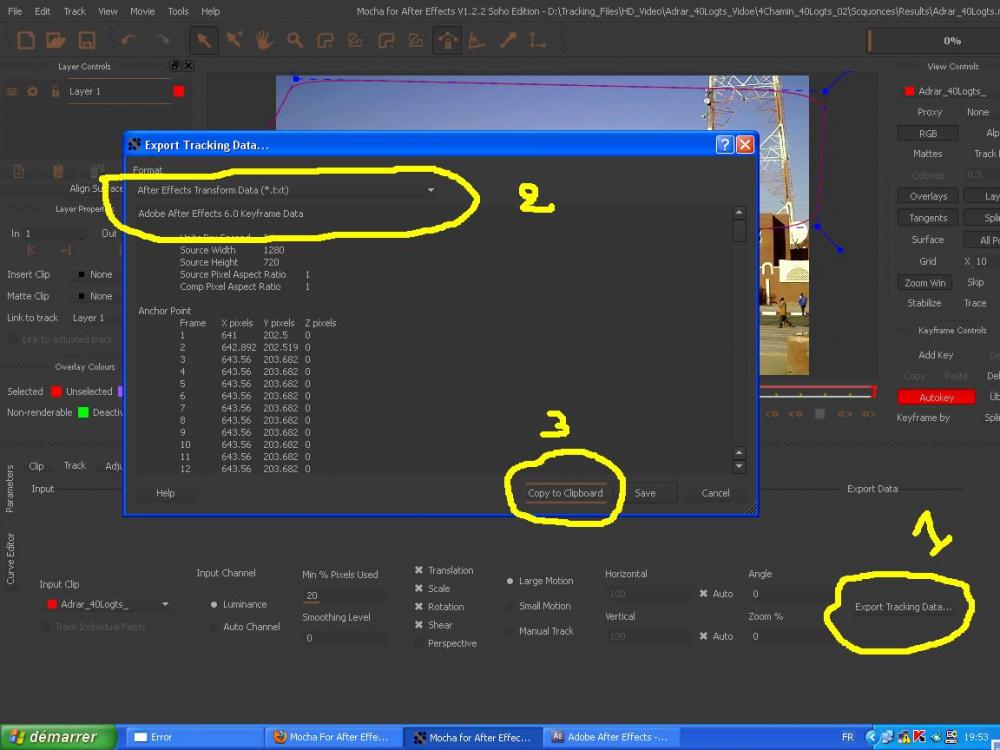1000x750 pixels.
Task: Click the dialog's question mark help icon
Action: click(724, 145)
